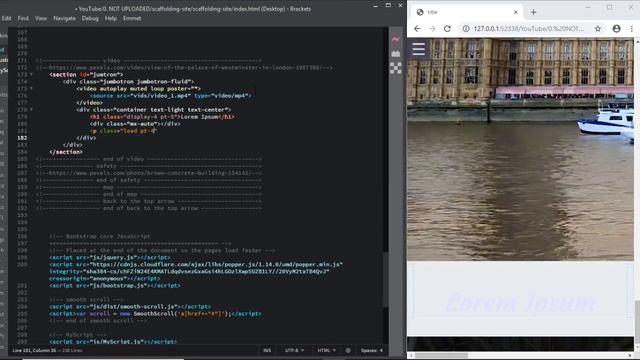
Task: Open the Navigate menu
Action: pyautogui.click(x=64, y=18)
